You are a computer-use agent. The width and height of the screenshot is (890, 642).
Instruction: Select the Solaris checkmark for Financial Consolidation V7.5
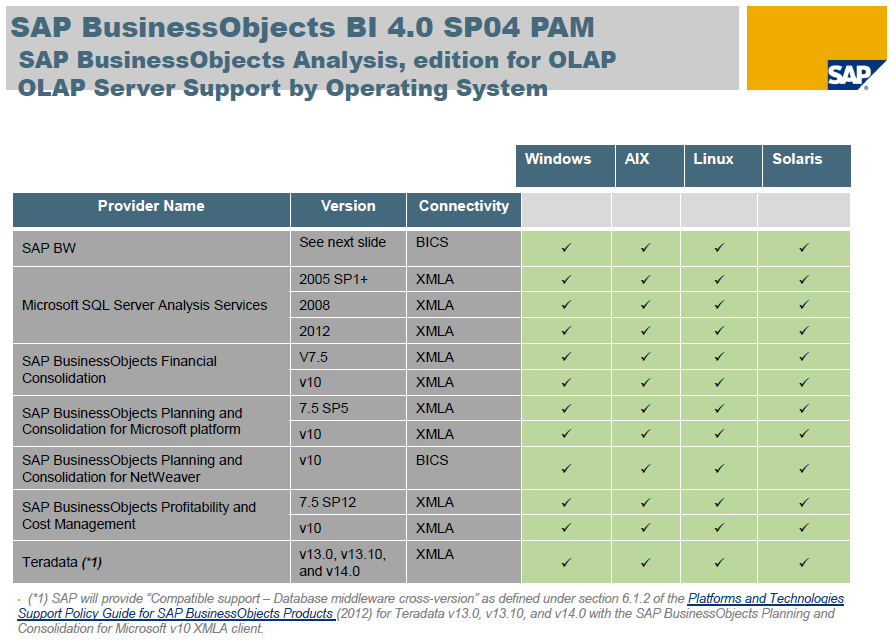point(803,356)
